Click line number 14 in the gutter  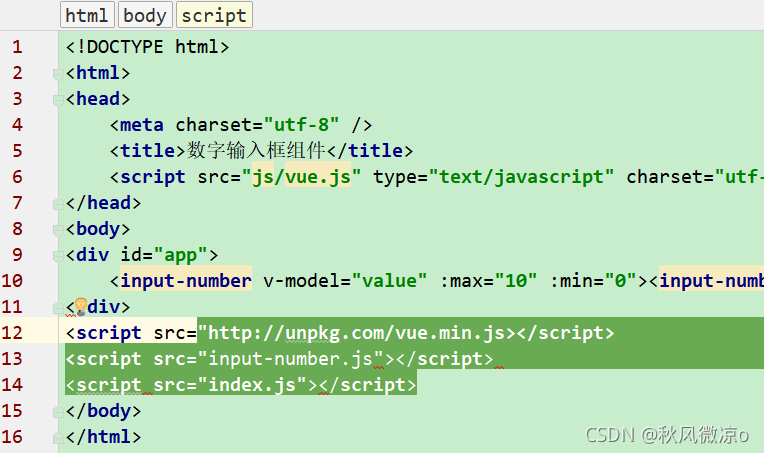point(12,385)
